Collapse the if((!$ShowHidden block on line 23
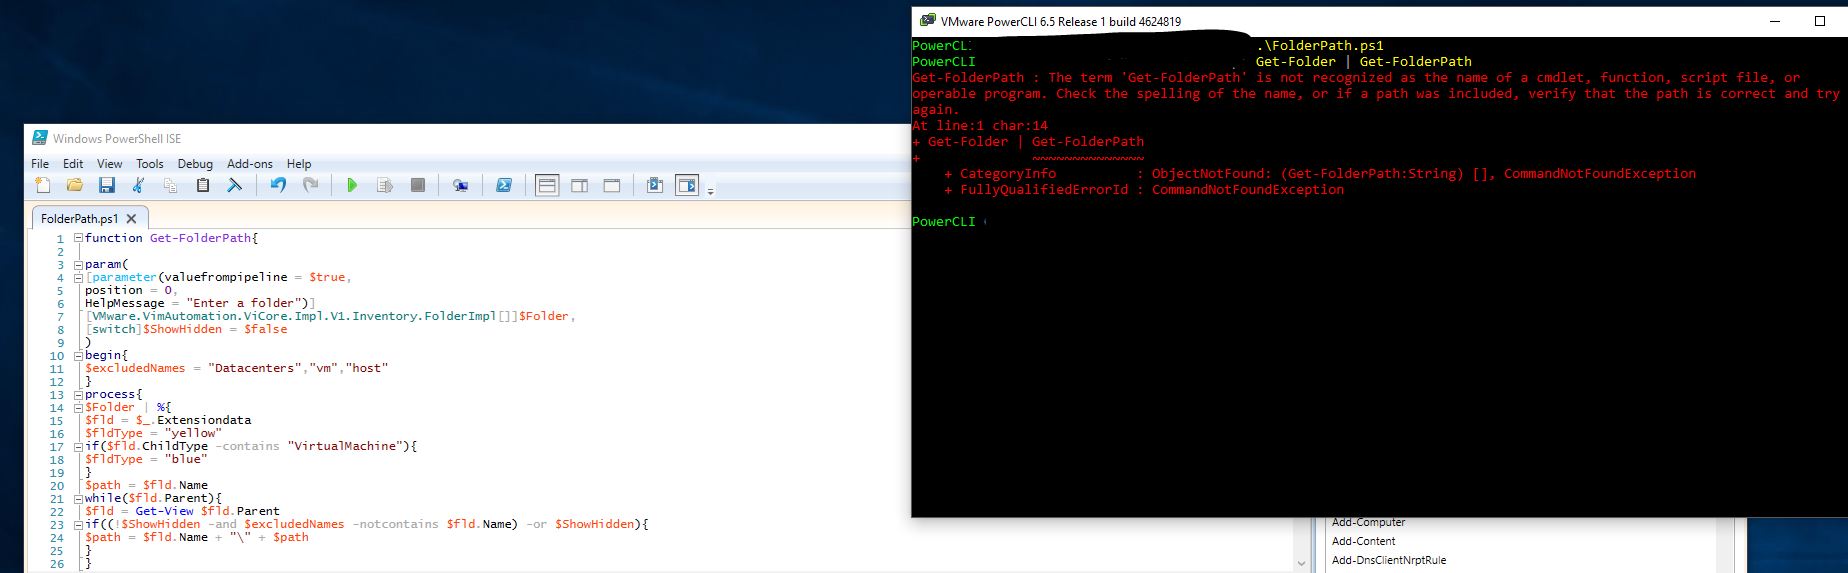Viewport: 1848px width, 573px height. coord(78,524)
